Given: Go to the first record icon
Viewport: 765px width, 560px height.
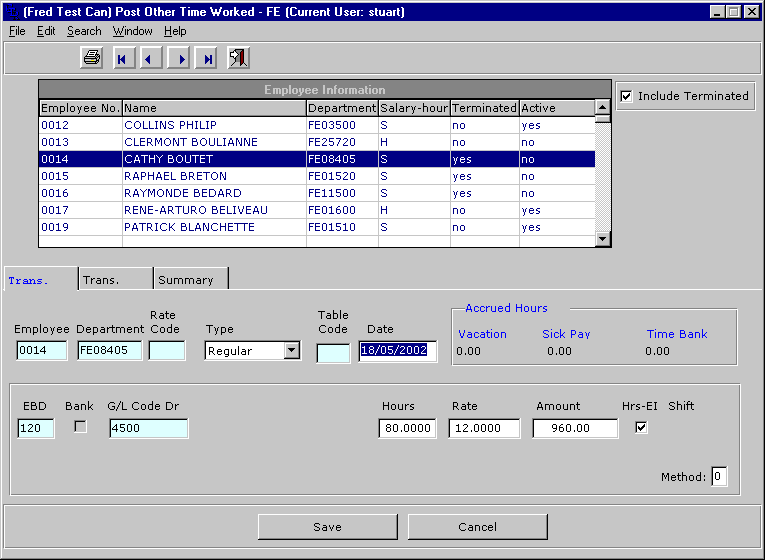Looking at the screenshot, I should [x=122, y=59].
